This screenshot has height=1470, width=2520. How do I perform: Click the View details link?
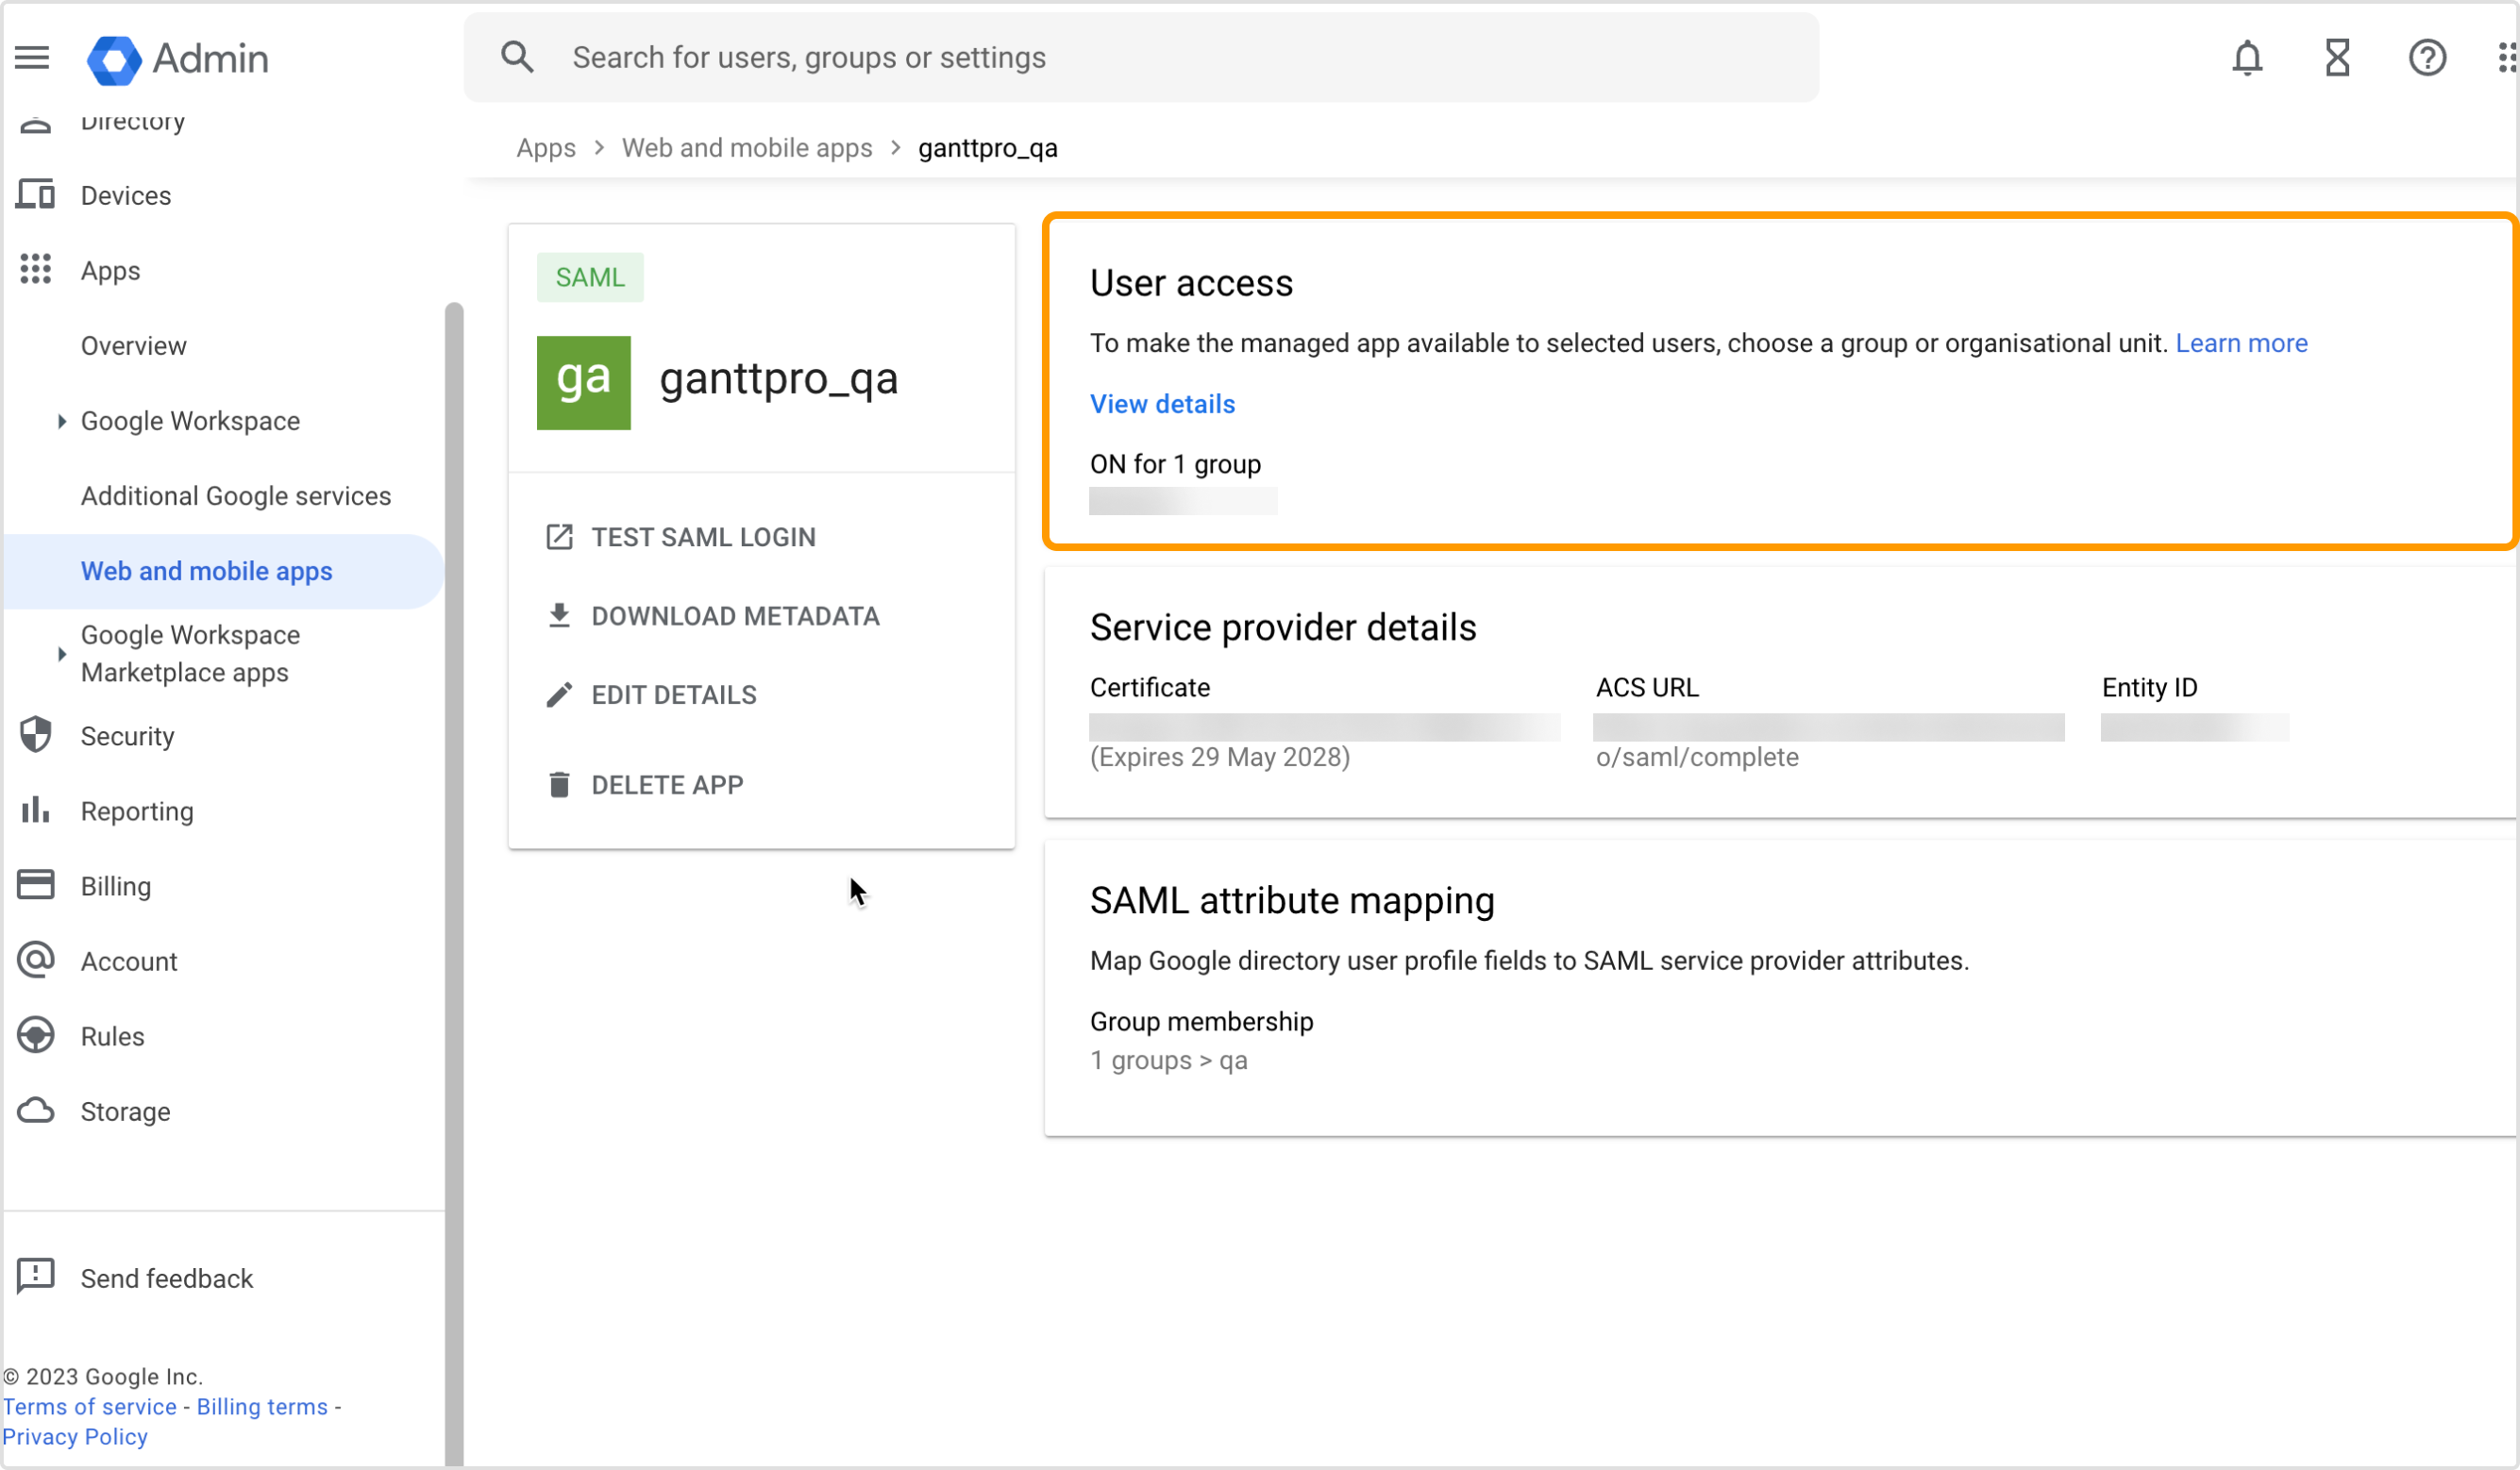tap(1162, 404)
